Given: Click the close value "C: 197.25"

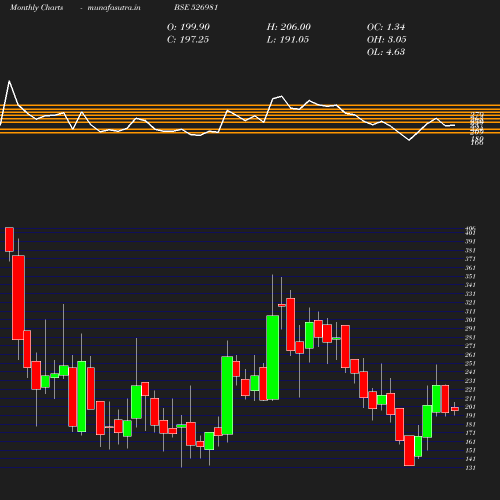Looking at the screenshot, I should pyautogui.click(x=188, y=40).
